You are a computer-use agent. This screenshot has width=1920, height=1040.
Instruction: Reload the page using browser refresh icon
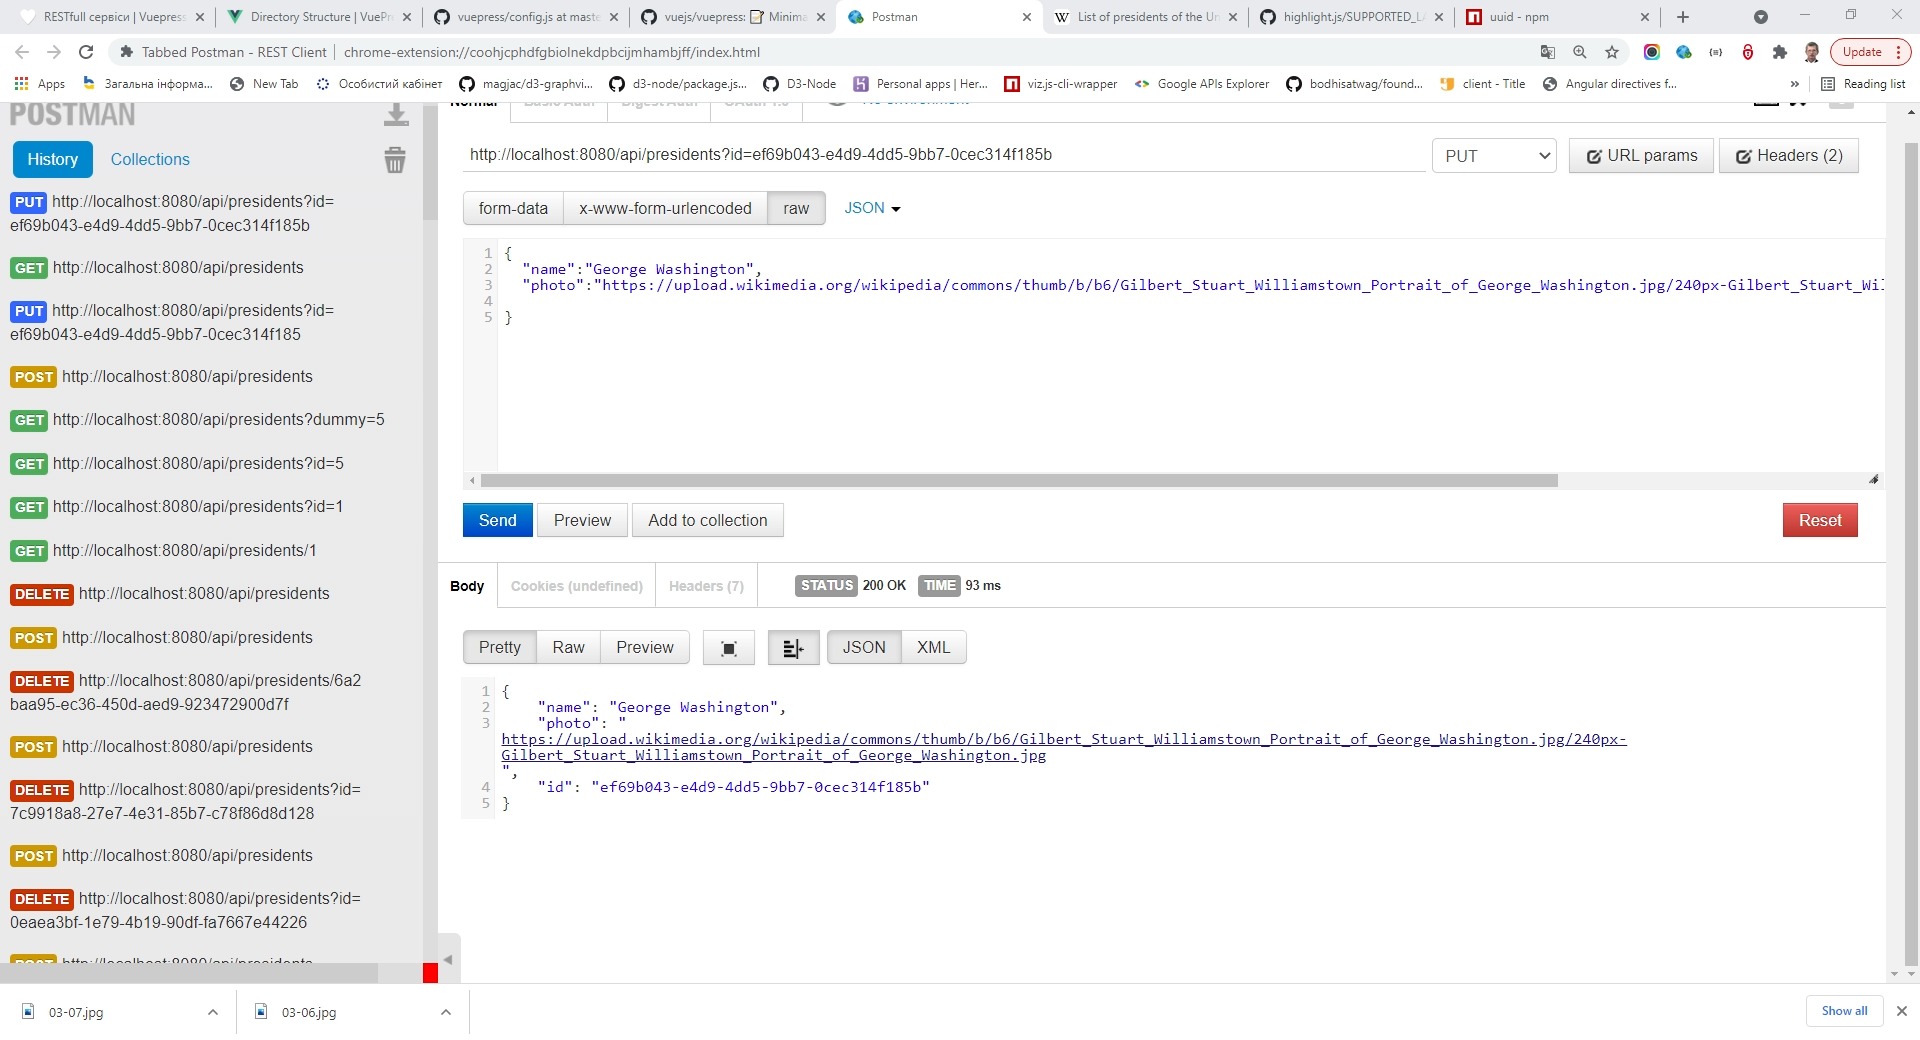tap(86, 52)
